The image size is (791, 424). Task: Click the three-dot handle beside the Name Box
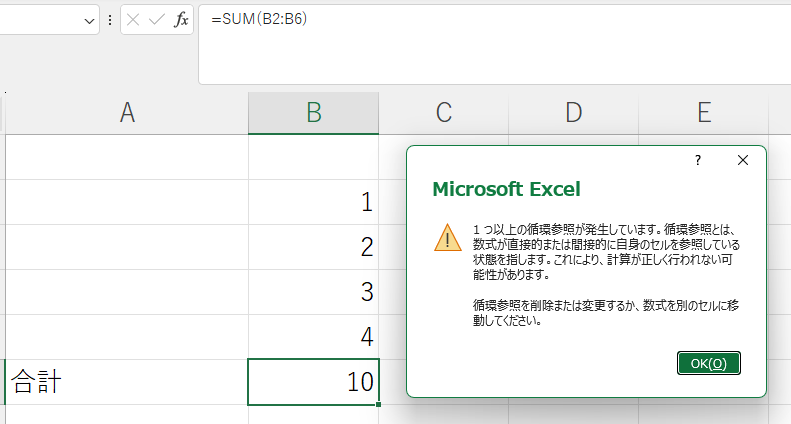point(110,20)
